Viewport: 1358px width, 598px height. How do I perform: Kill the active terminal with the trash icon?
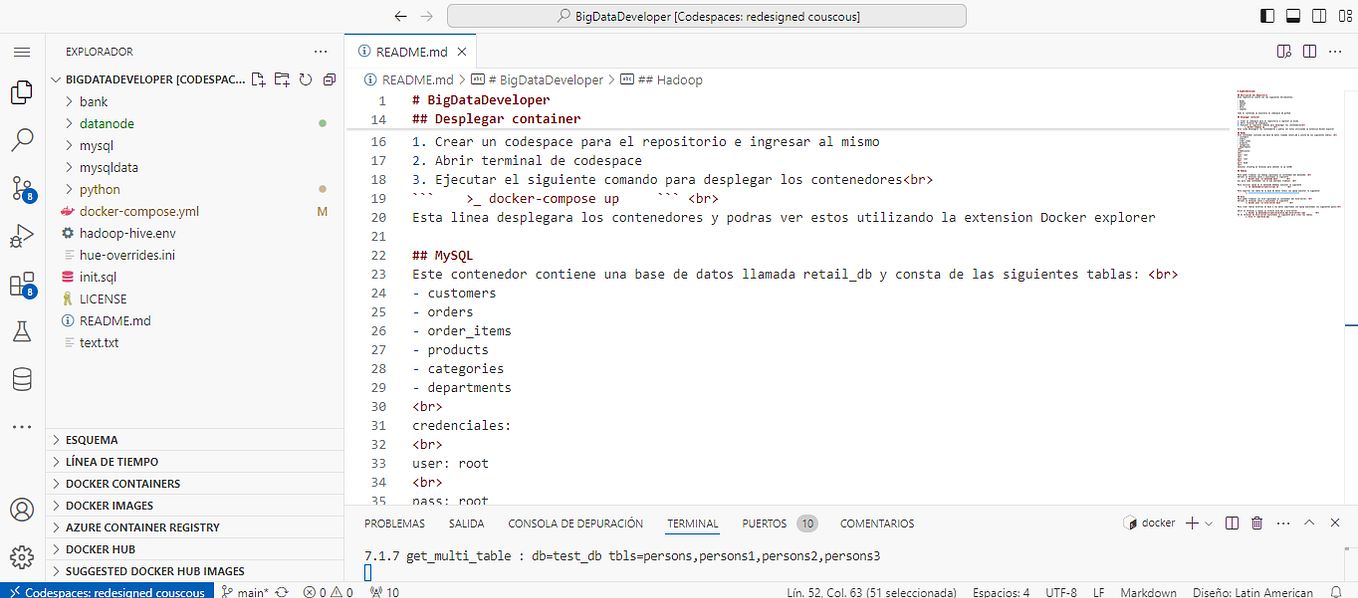tap(1257, 522)
